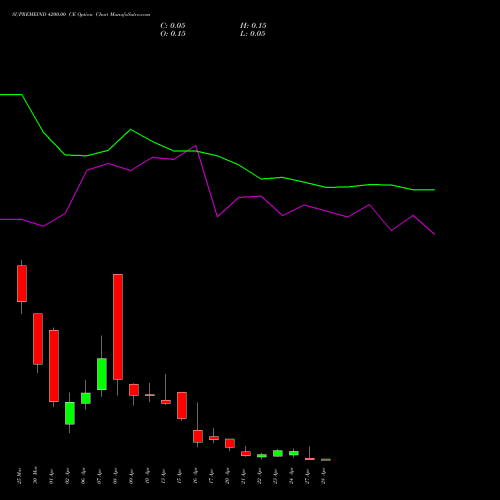
Task: Click the 10 Apr date label
Action: 147,476
